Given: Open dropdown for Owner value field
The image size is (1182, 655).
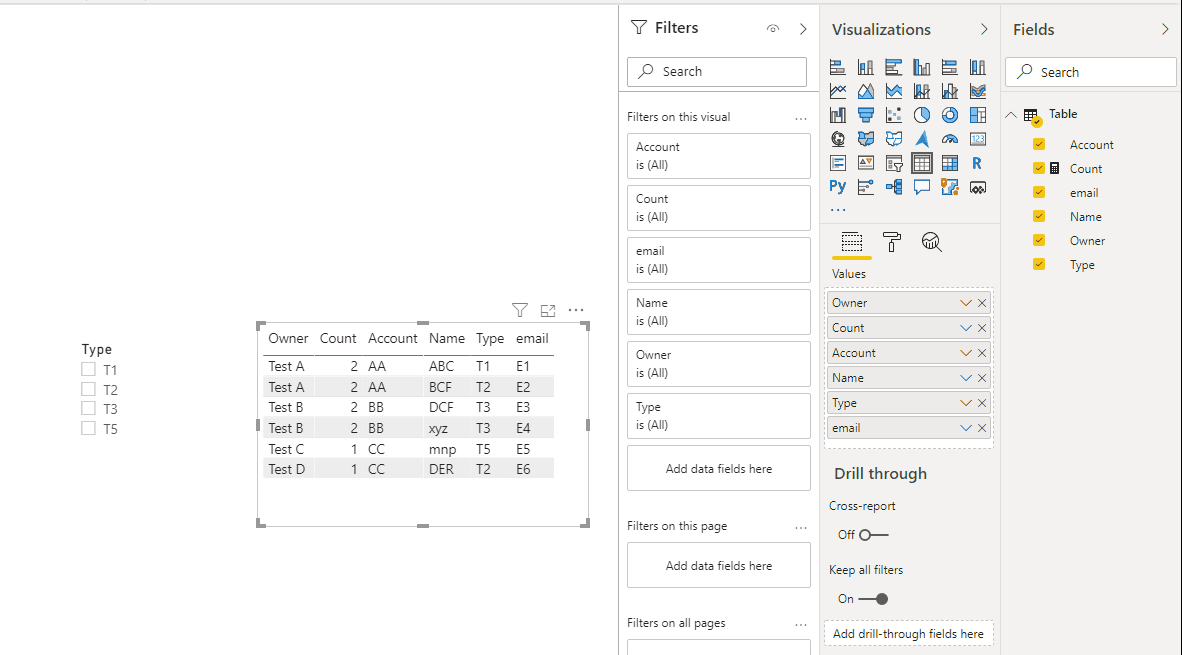Looking at the screenshot, I should [x=966, y=302].
